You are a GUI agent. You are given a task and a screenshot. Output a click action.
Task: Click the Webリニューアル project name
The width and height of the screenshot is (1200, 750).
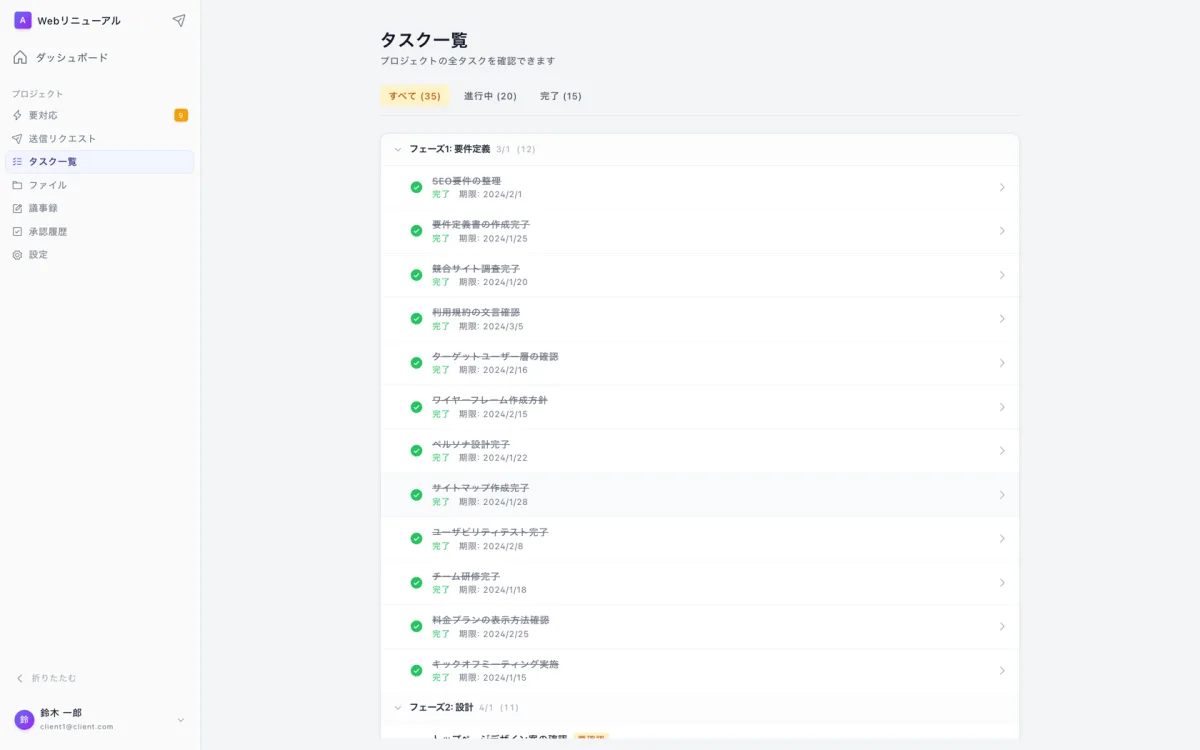[x=79, y=20]
